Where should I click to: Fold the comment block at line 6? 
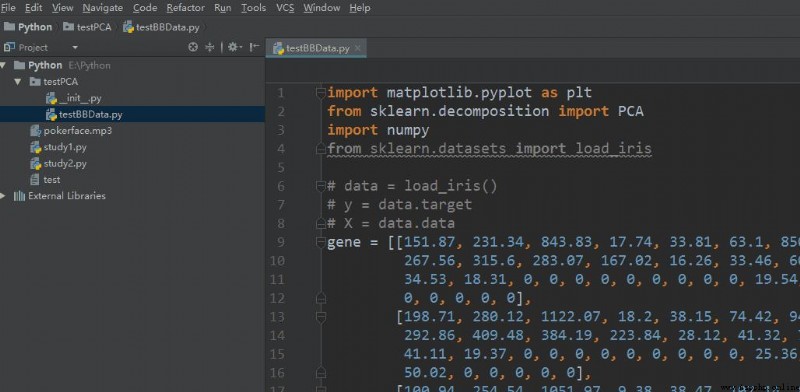(320, 186)
